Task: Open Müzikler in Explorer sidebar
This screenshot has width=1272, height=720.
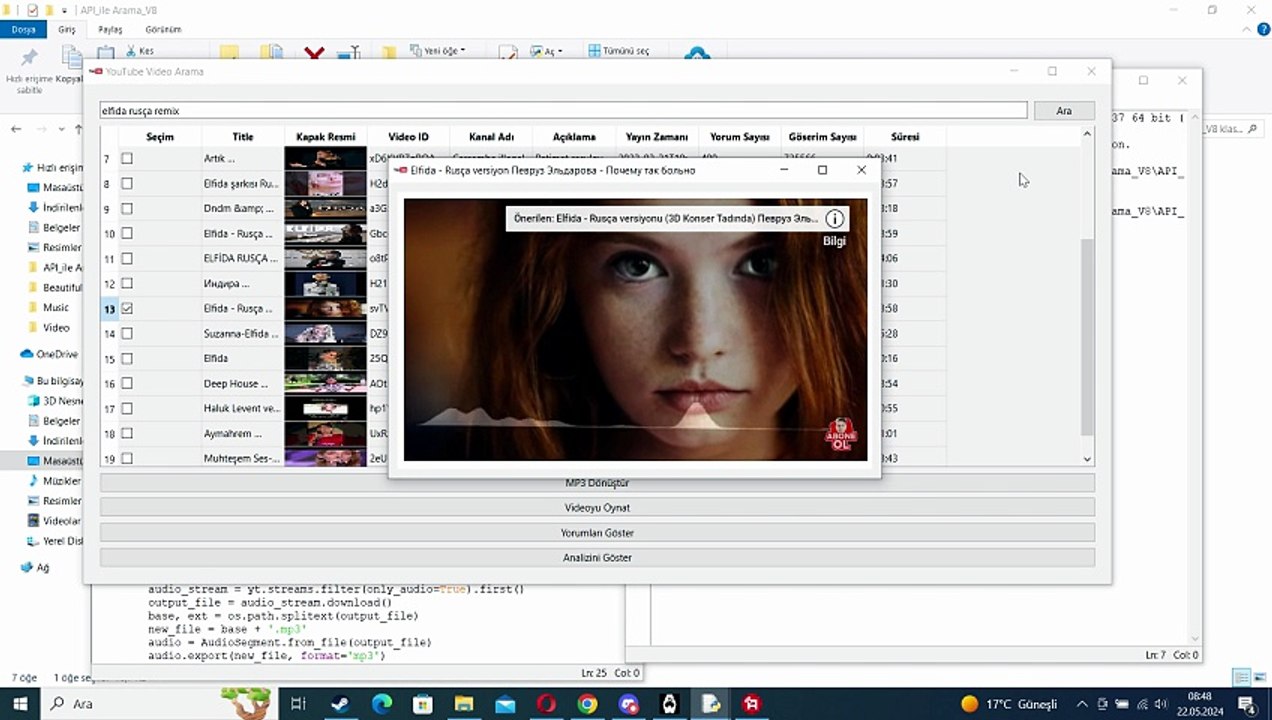Action: coord(54,481)
